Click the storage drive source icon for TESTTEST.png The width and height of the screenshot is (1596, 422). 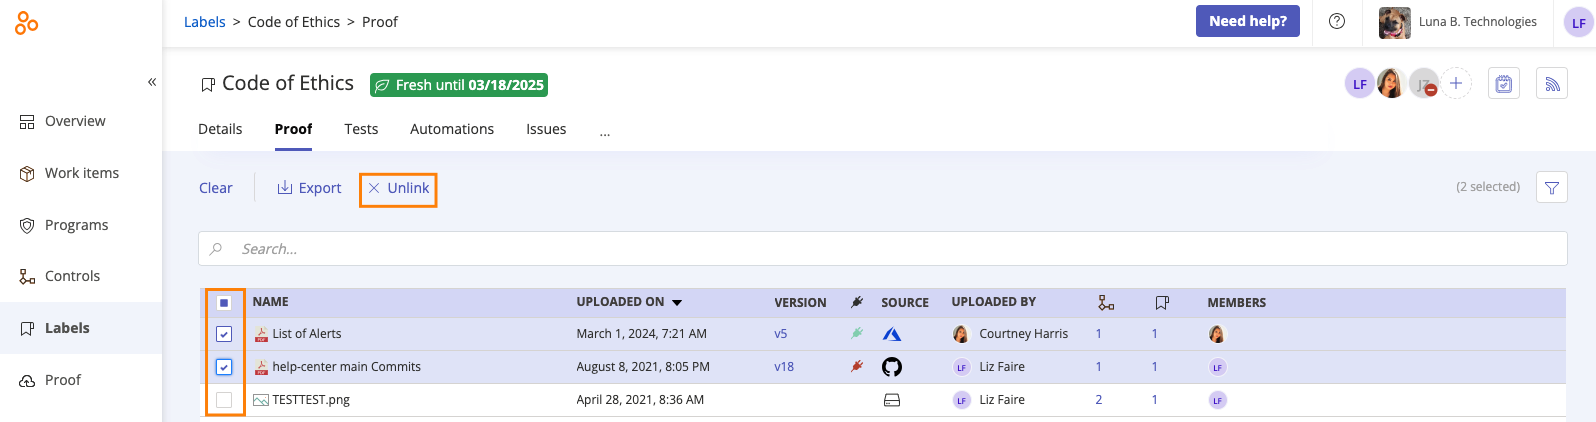click(x=892, y=400)
